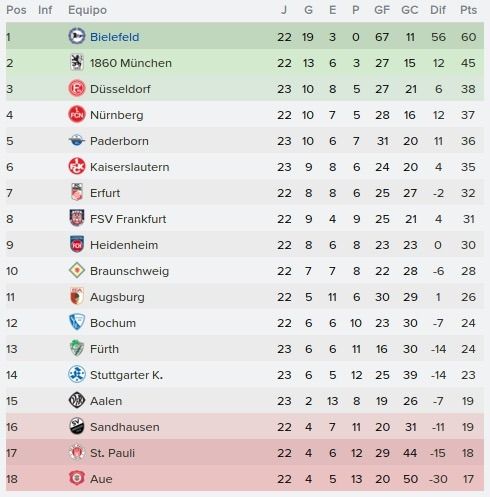This screenshot has height=497, width=490.
Task: Sort by the Dif column header
Action: (x=438, y=10)
